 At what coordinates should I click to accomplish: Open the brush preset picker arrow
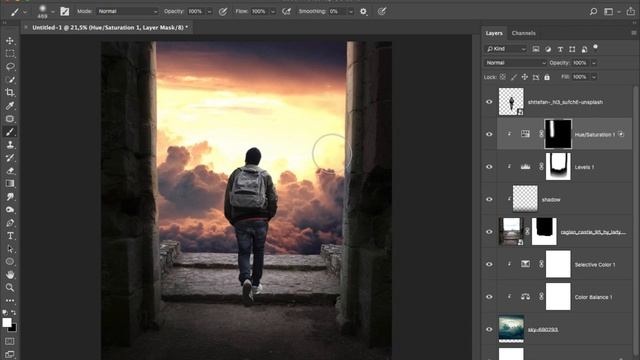[53, 12]
